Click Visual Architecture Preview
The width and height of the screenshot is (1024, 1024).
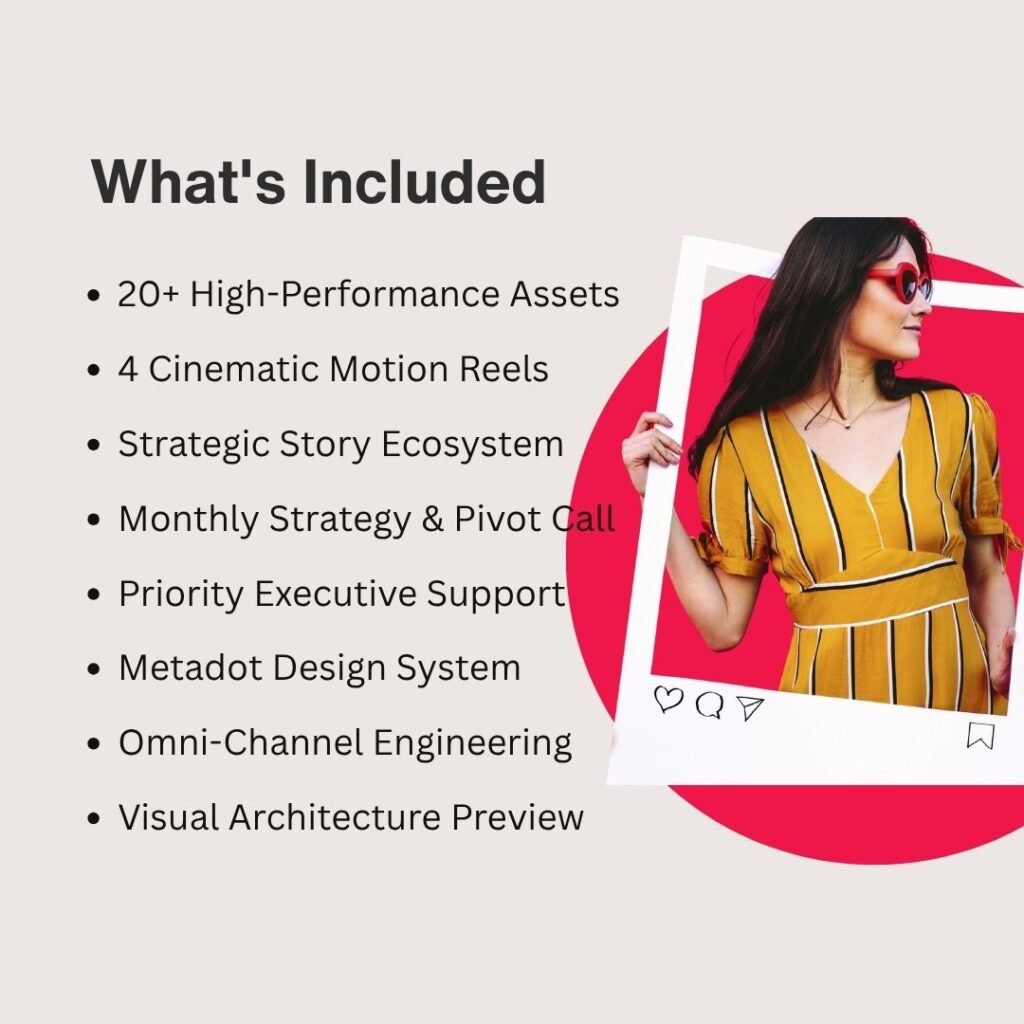point(350,817)
